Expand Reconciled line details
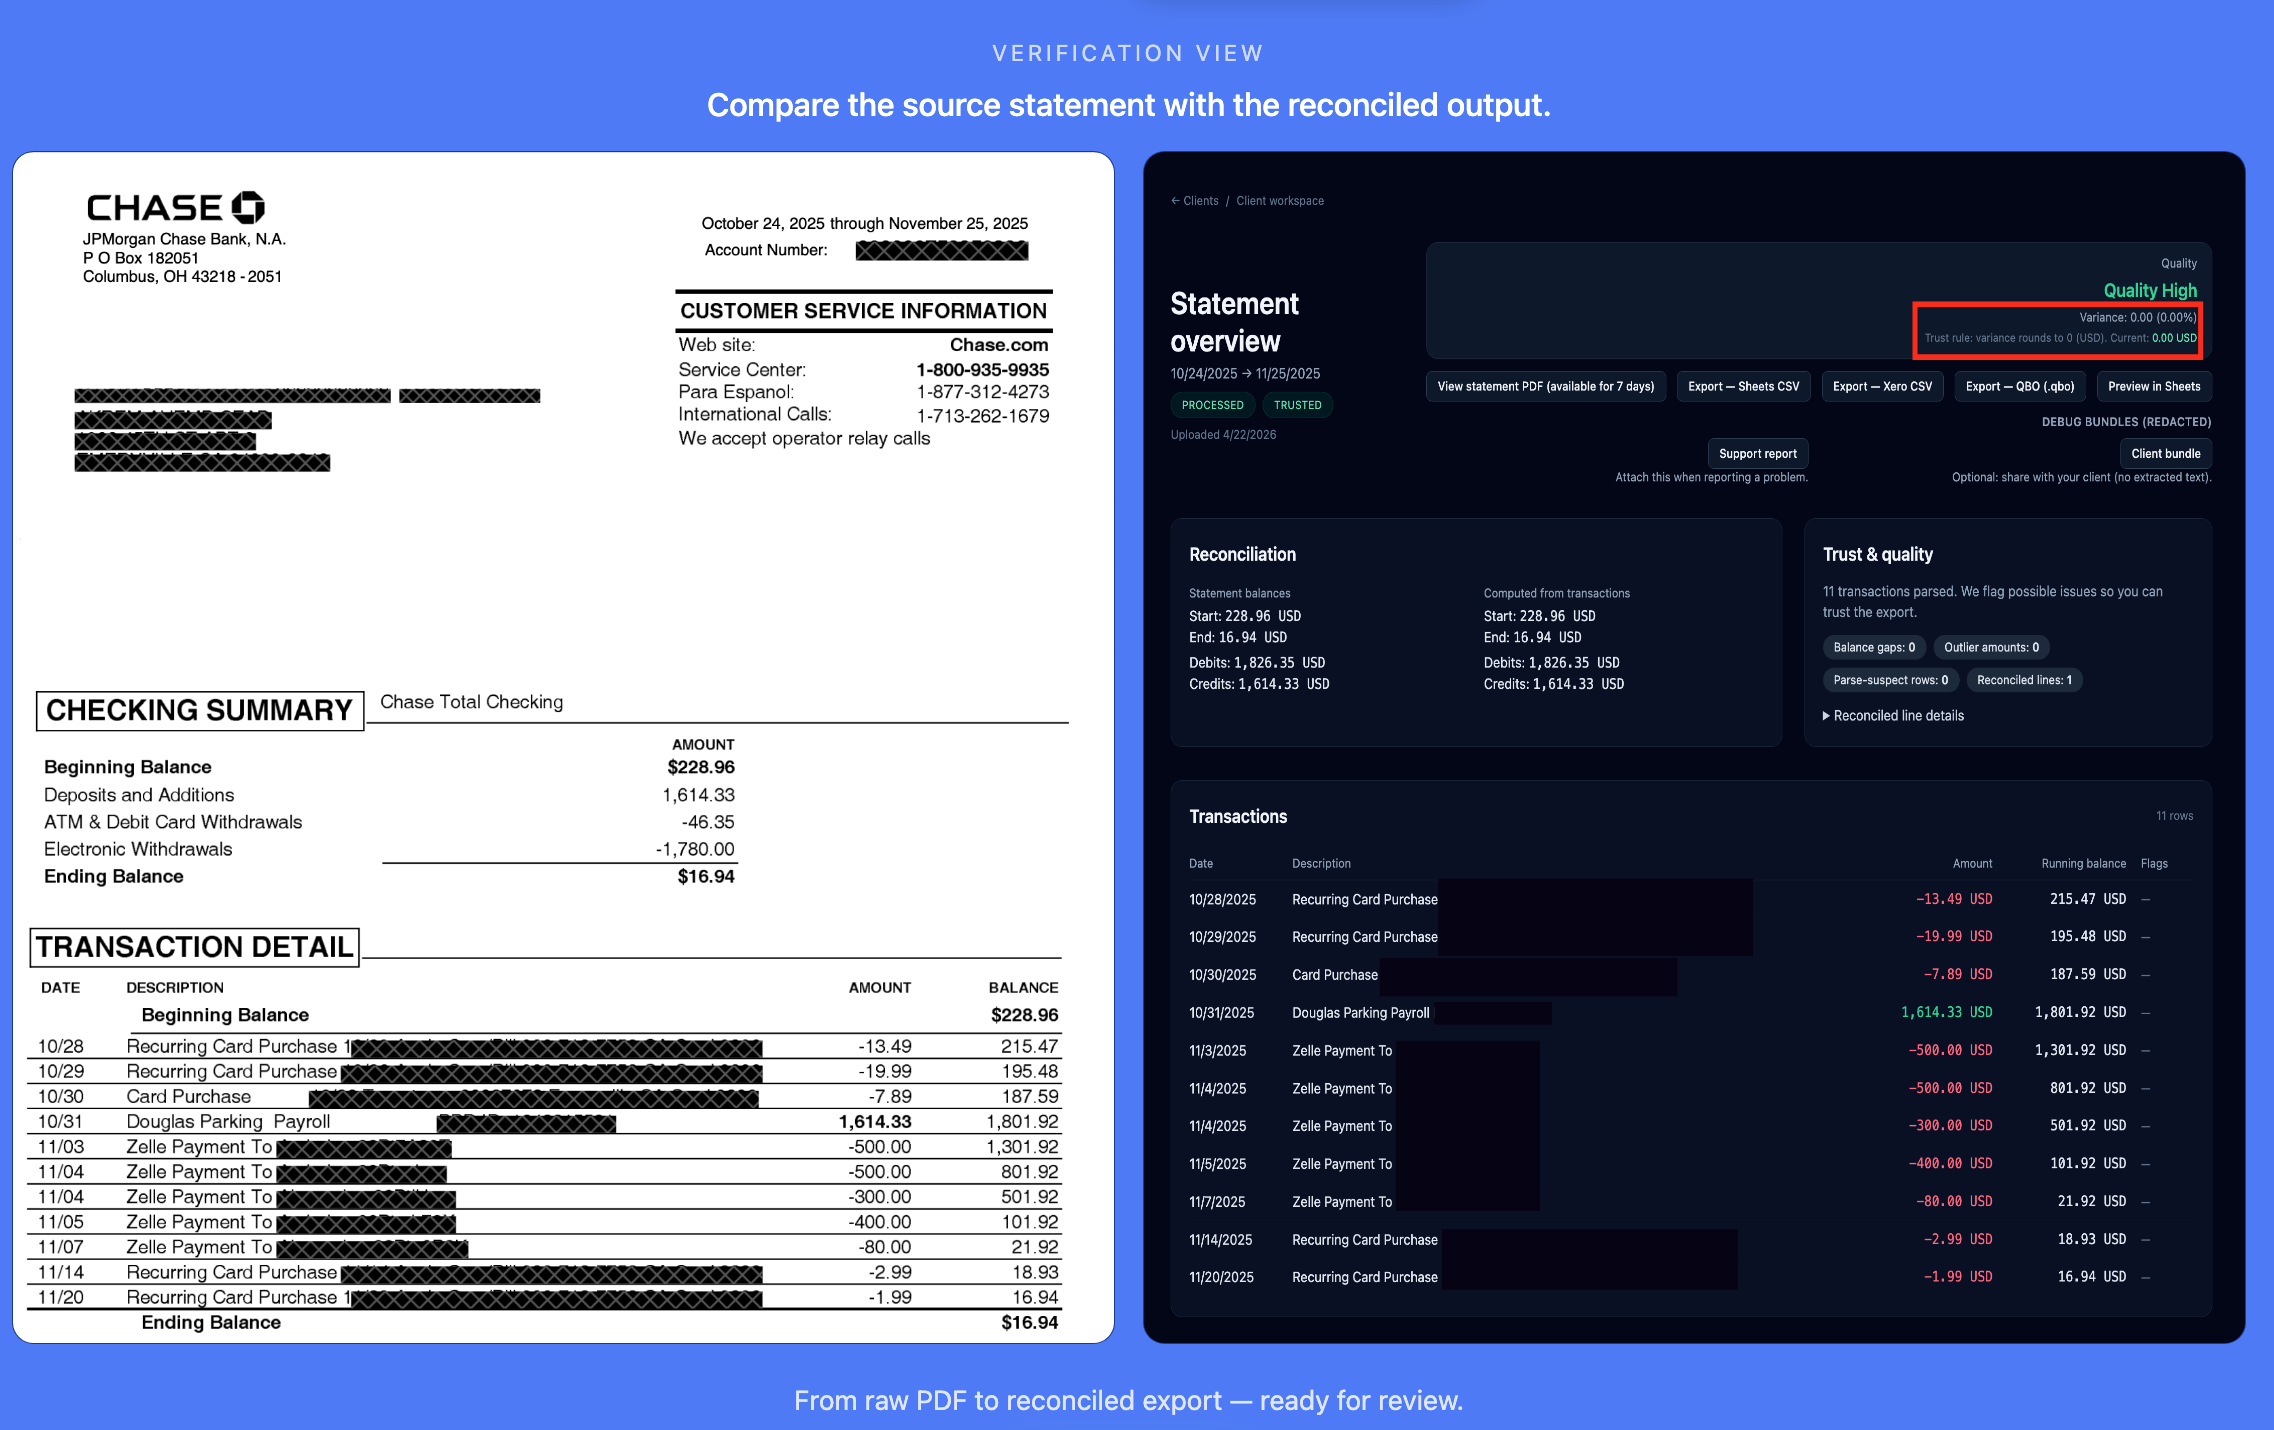The height and width of the screenshot is (1430, 2274). 1893,716
